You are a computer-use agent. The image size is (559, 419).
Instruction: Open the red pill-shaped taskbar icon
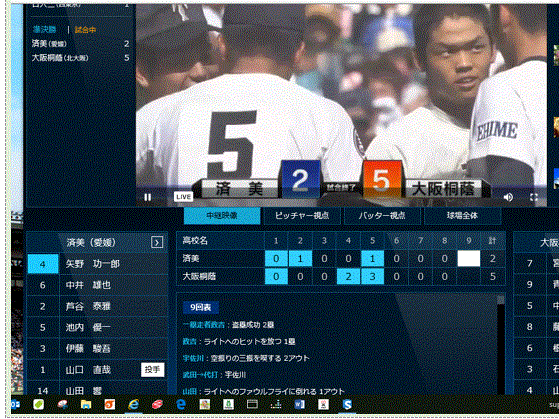157,404
